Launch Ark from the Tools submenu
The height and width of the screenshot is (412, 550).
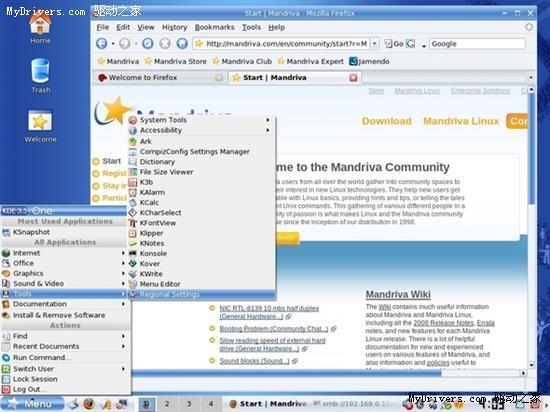pos(201,141)
